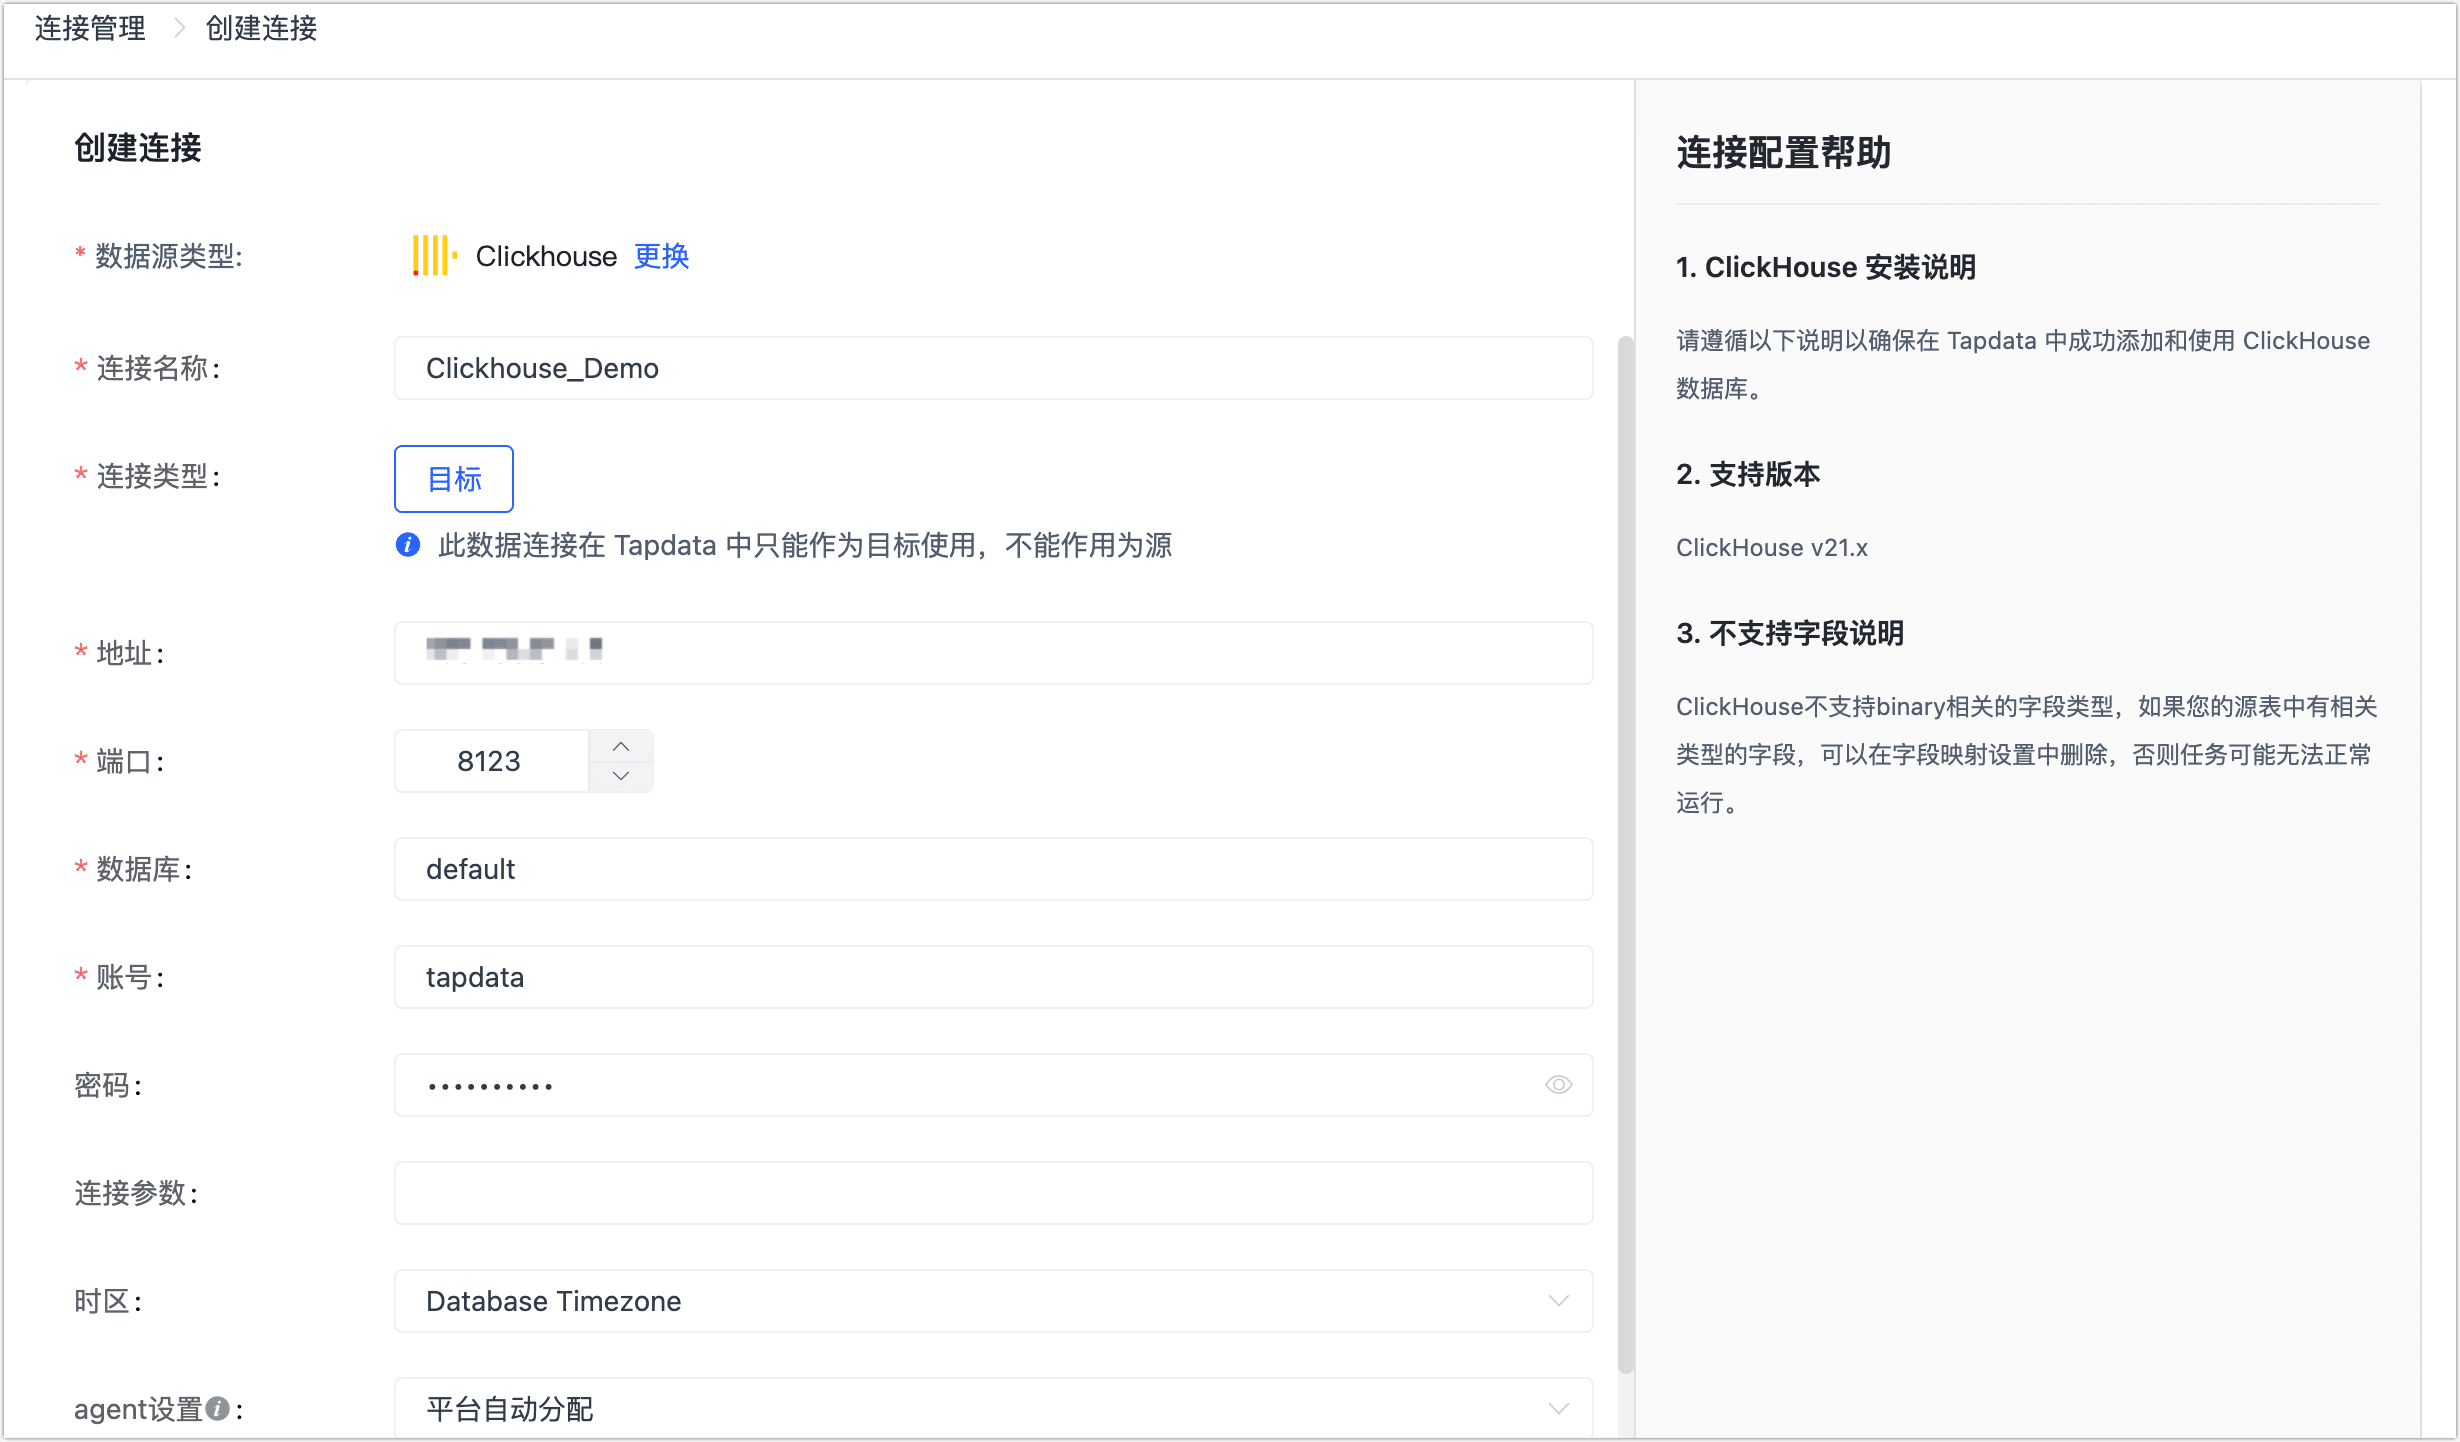The image size is (2460, 1442).
Task: Click the 创建连接 breadcrumb item
Action: [x=261, y=29]
